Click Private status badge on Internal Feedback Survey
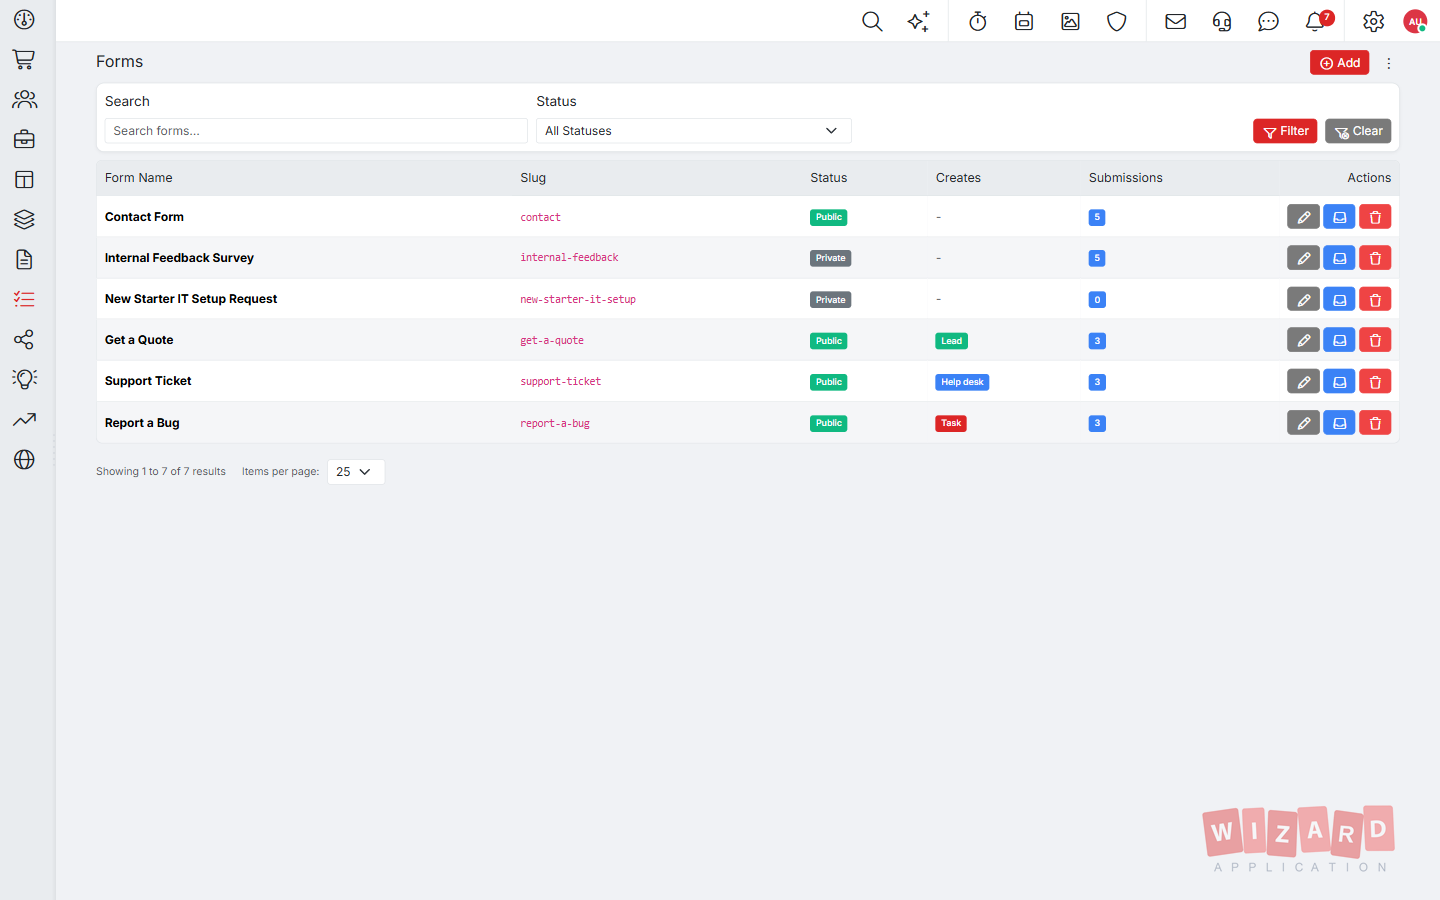1440x900 pixels. 830,258
